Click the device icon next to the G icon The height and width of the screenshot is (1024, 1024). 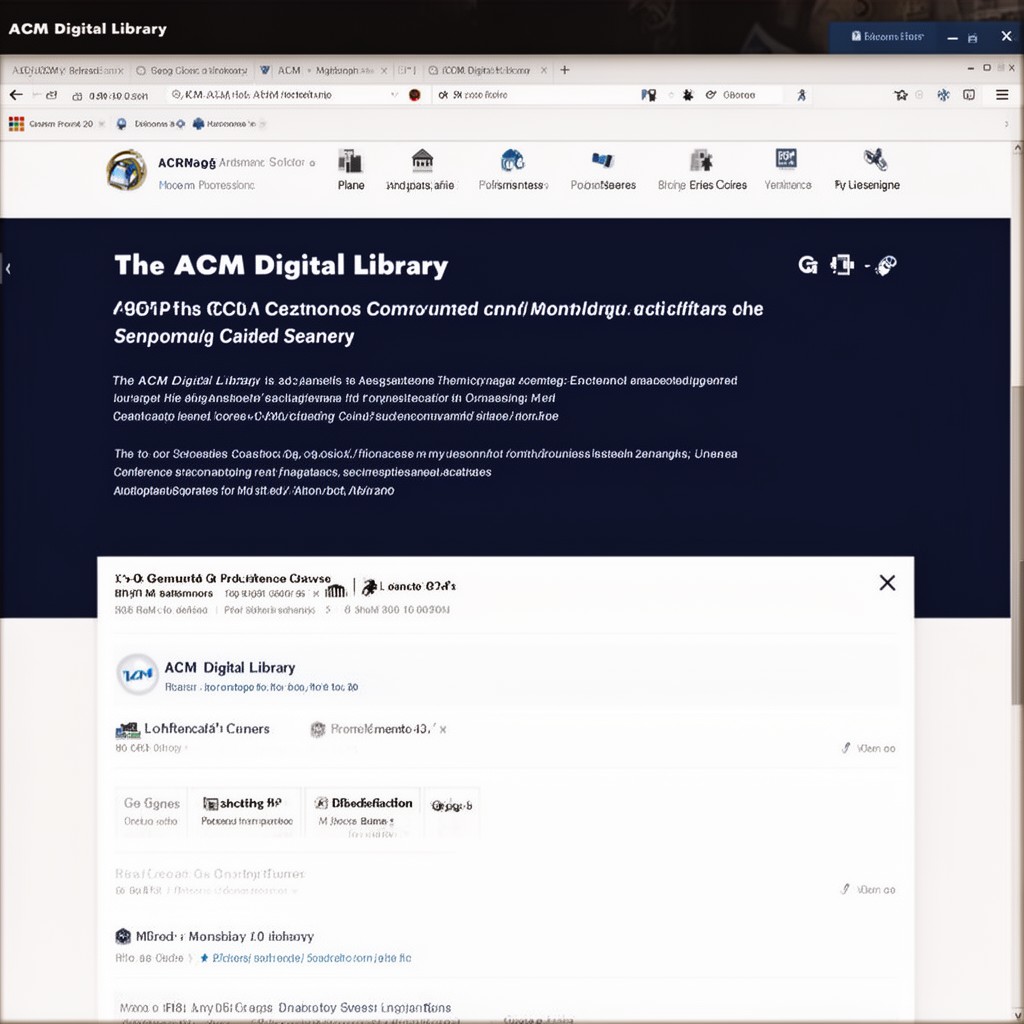point(842,265)
